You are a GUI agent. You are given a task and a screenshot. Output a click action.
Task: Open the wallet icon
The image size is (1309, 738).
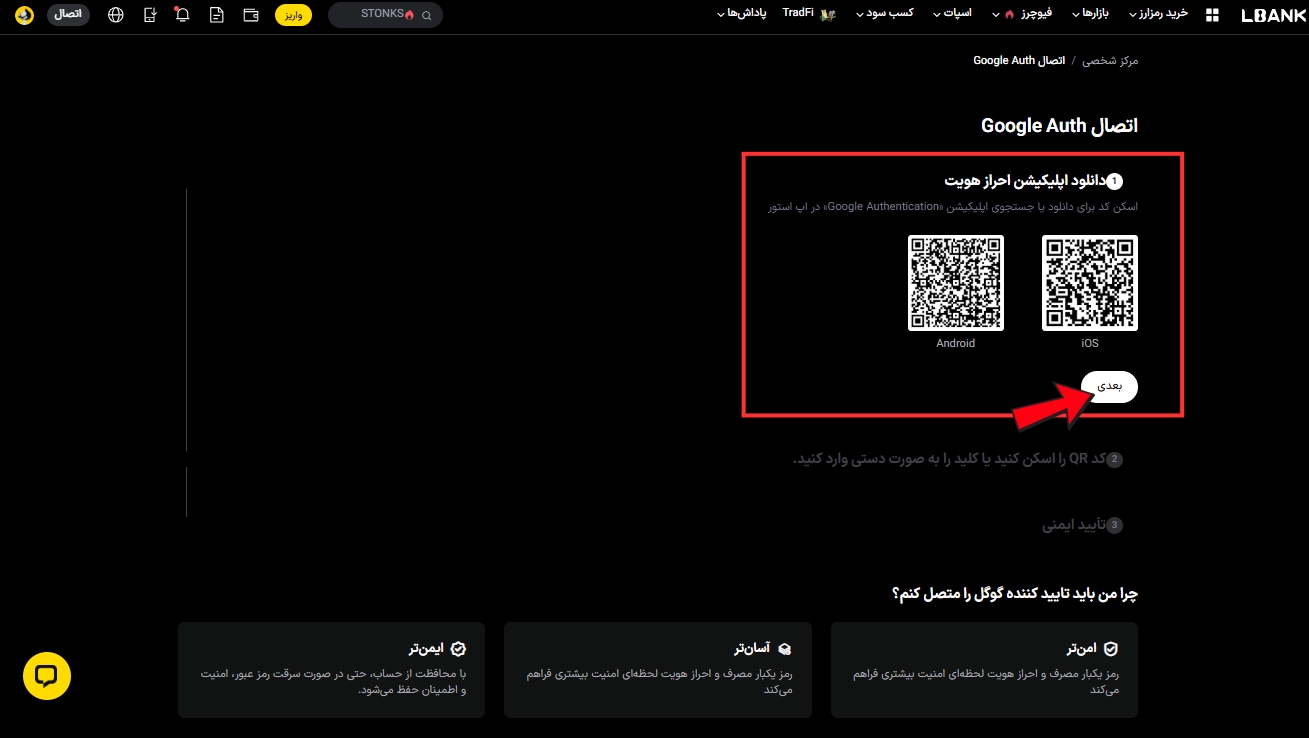pos(251,15)
